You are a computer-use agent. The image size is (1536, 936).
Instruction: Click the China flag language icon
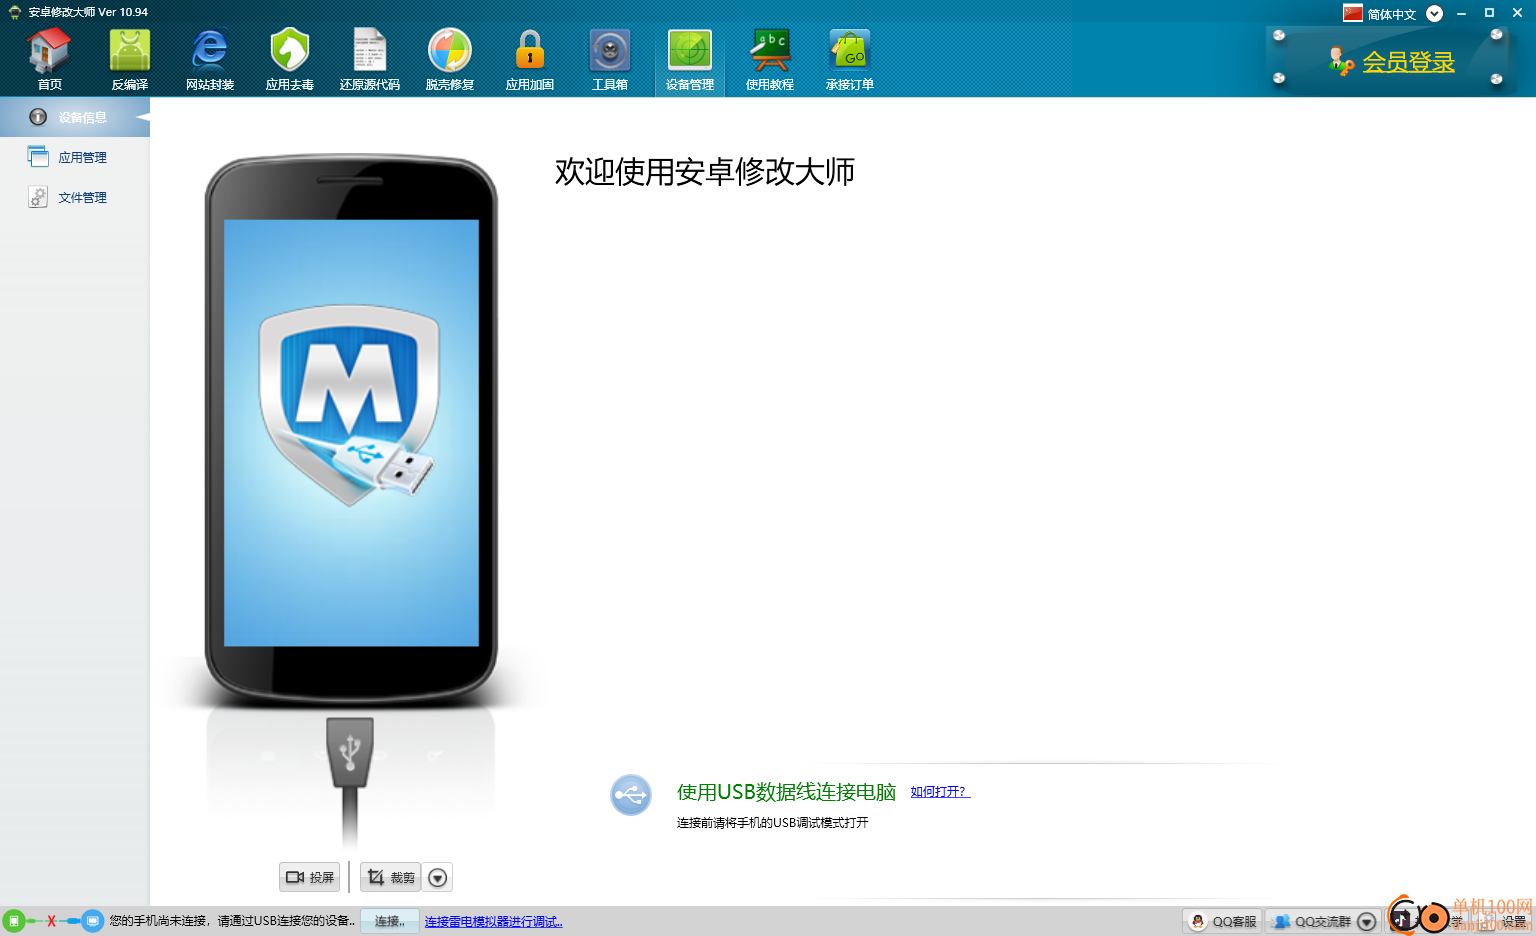click(x=1353, y=13)
